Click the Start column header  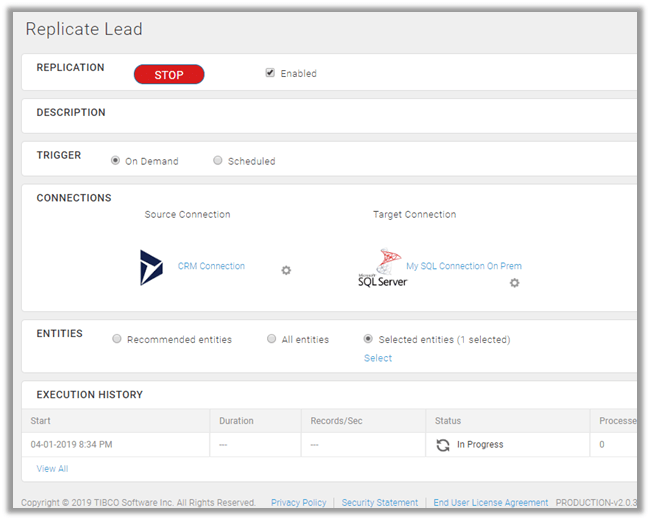(x=41, y=421)
